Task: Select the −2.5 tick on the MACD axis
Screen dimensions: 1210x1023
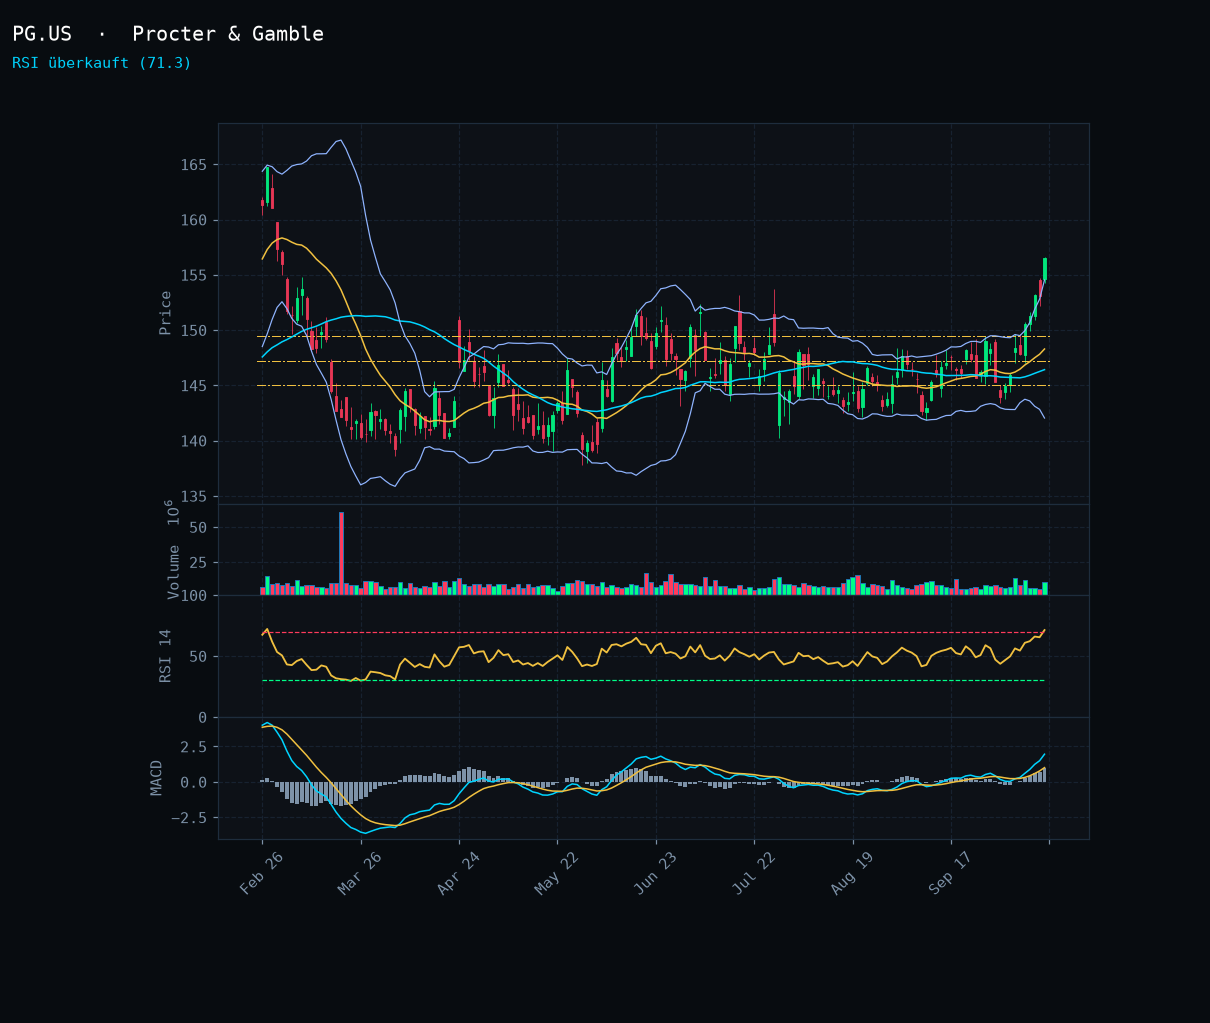Action: pos(187,818)
